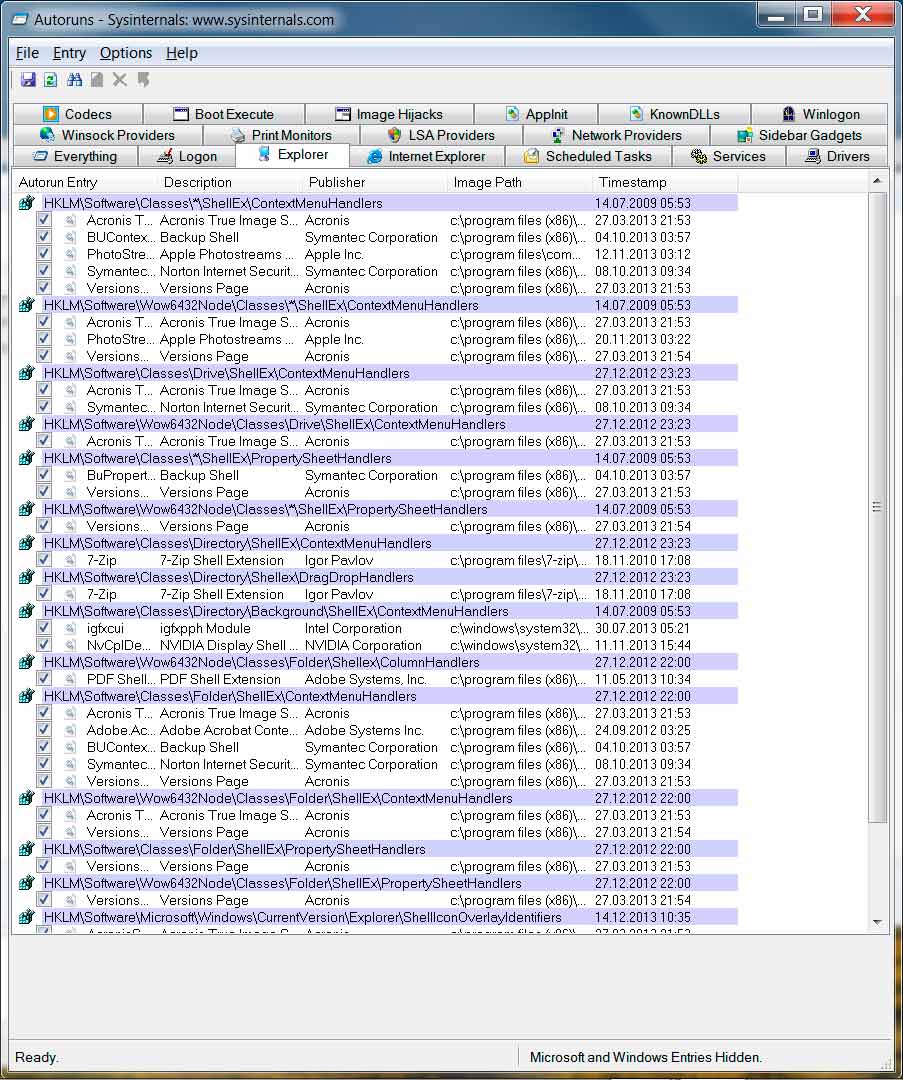Disable the igfxcui entry checkbox
Screen dimensions: 903x1080
[x=43, y=628]
